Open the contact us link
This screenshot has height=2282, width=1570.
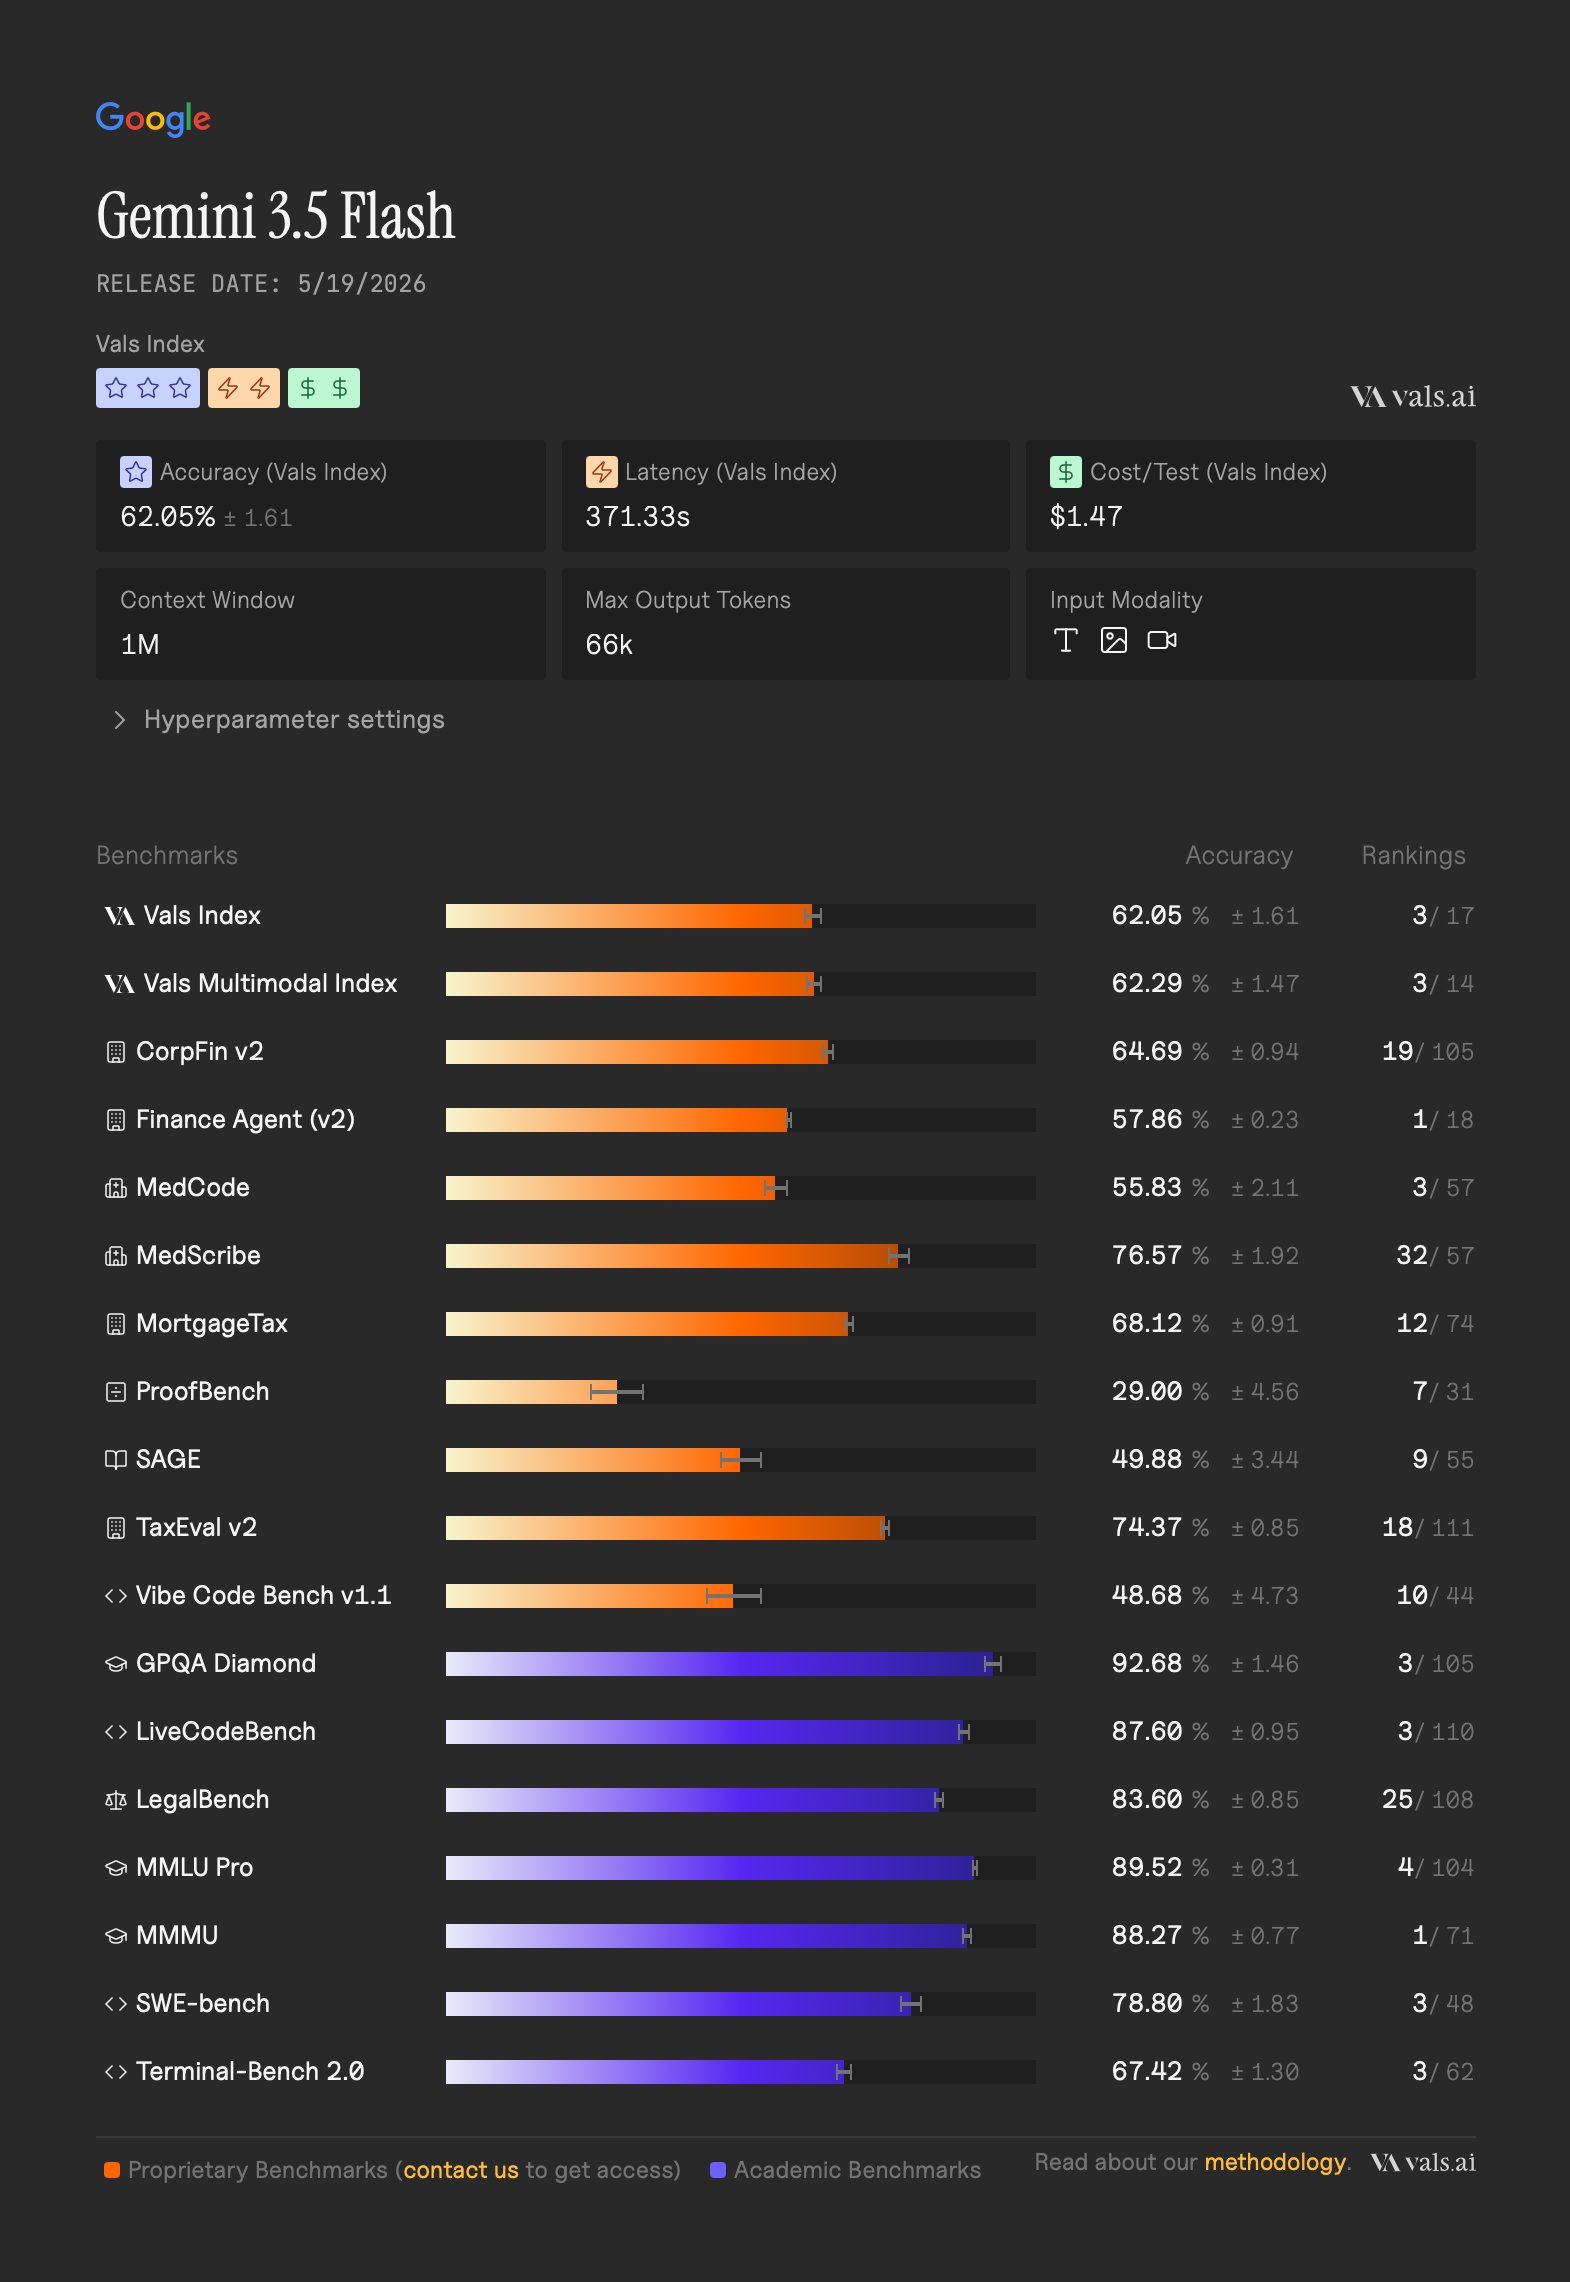(461, 2170)
